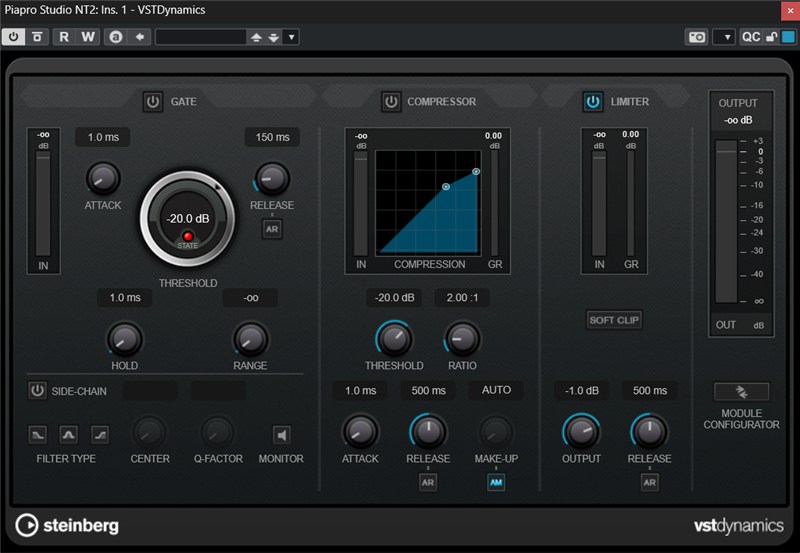Activate the SIDE-CHAIN power button
This screenshot has height=553, width=800.
(37, 391)
